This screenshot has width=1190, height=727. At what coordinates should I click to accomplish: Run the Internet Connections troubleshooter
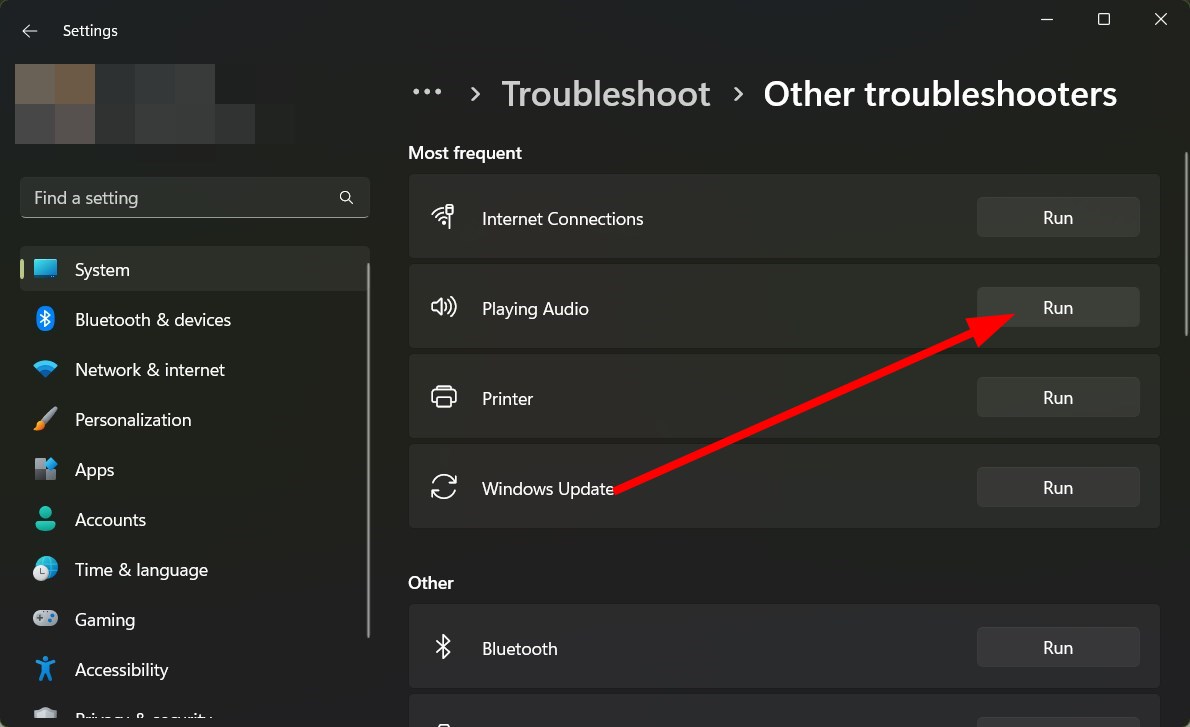[1057, 218]
